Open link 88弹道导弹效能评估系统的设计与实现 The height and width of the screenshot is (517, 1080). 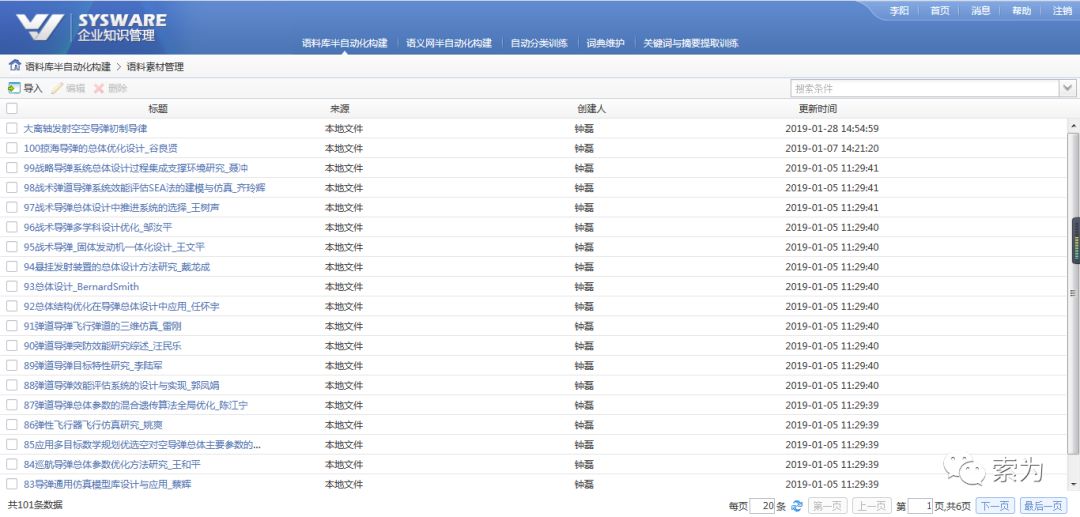[x=121, y=386]
